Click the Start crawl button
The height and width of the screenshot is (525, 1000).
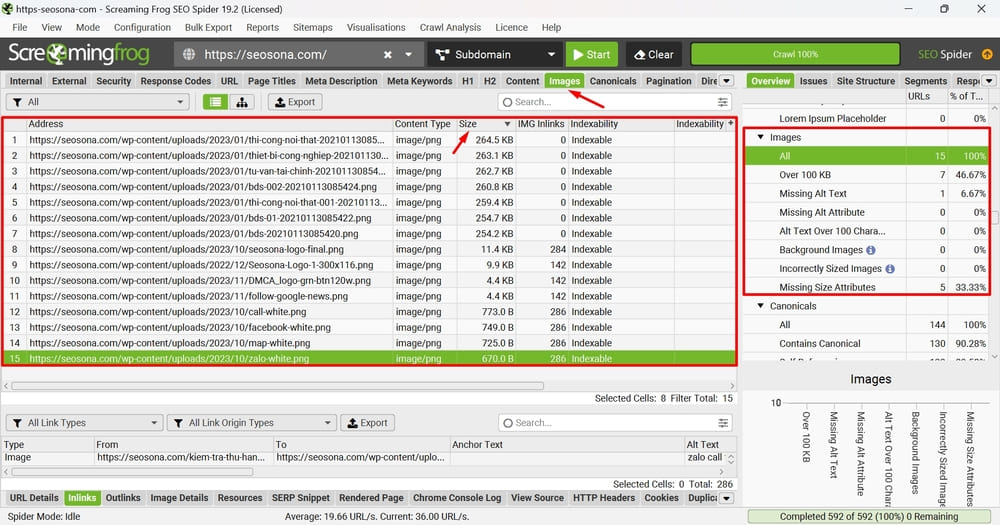[592, 55]
